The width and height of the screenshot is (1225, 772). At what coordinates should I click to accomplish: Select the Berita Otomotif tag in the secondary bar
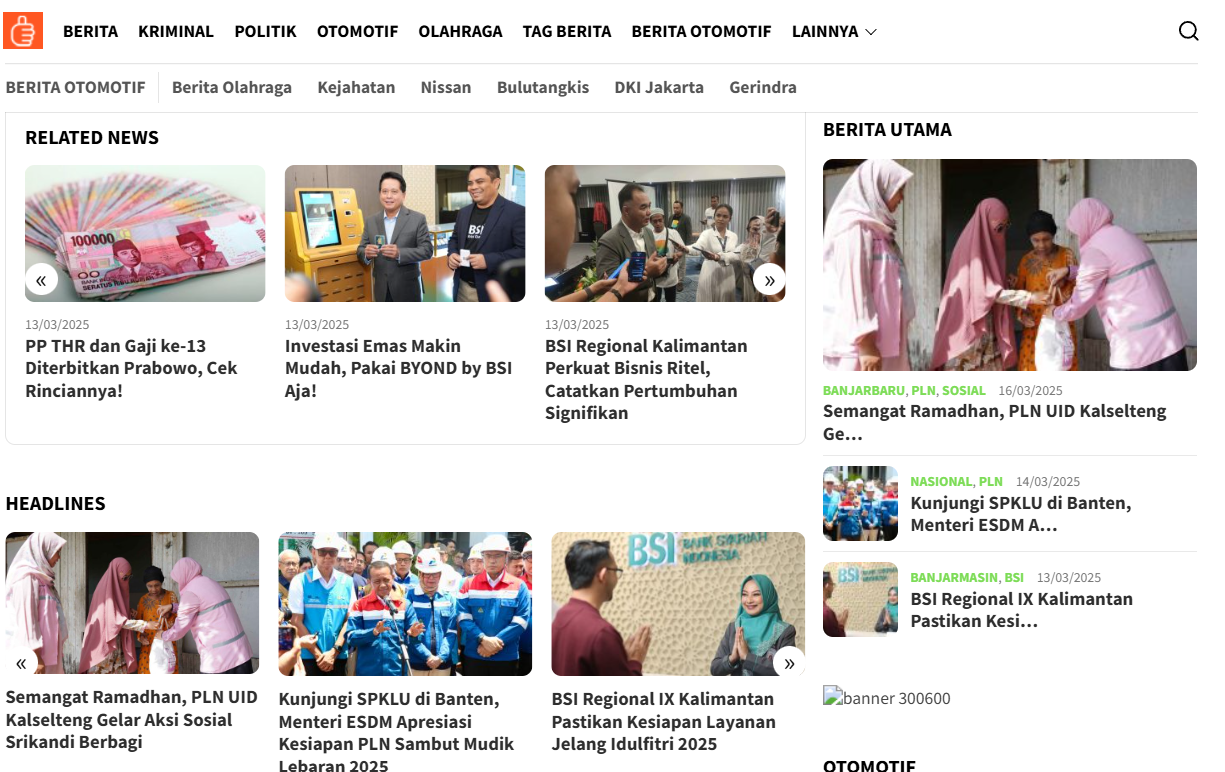click(76, 87)
